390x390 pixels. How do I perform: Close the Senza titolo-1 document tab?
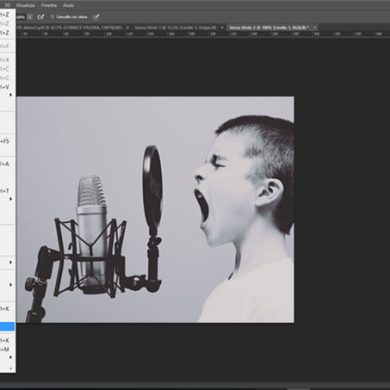point(222,28)
